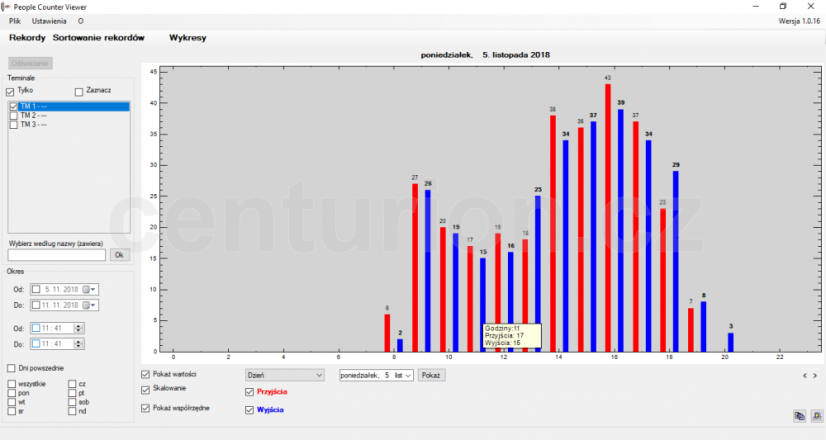Check the śr weekday checkbox
The image size is (826, 440).
pyautogui.click(x=12, y=411)
